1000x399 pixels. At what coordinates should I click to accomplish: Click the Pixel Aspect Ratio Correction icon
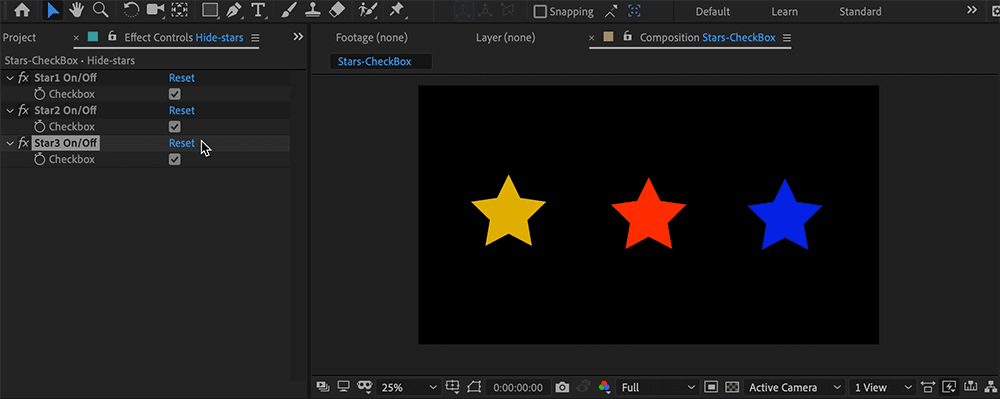(x=928, y=387)
